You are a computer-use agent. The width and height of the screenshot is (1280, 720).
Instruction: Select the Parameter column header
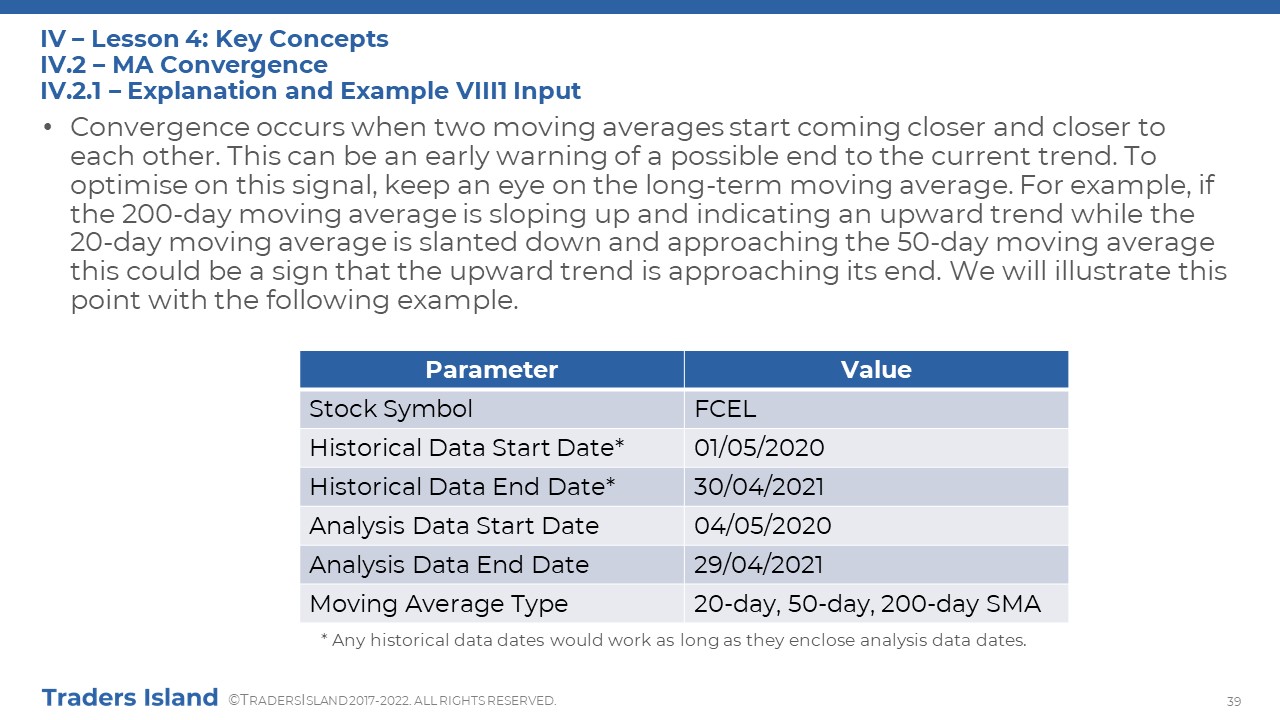[492, 369]
